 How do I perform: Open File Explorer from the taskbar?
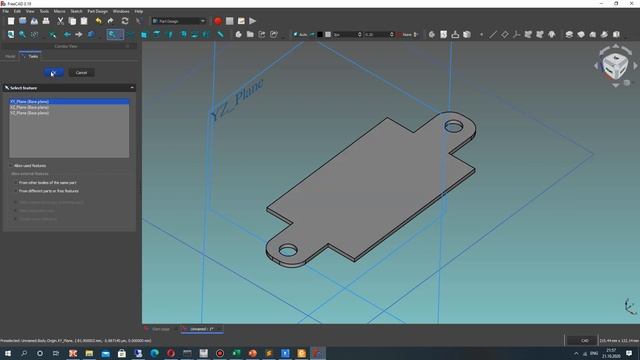point(89,353)
